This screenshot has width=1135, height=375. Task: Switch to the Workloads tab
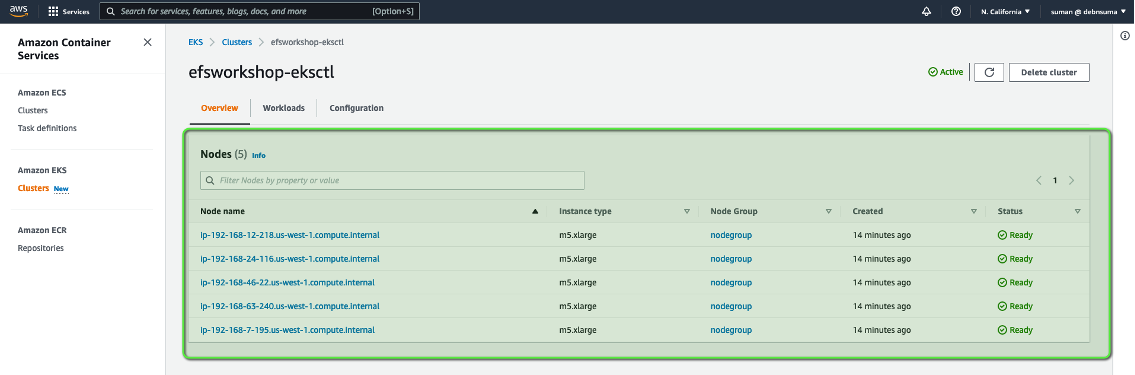pyautogui.click(x=283, y=108)
